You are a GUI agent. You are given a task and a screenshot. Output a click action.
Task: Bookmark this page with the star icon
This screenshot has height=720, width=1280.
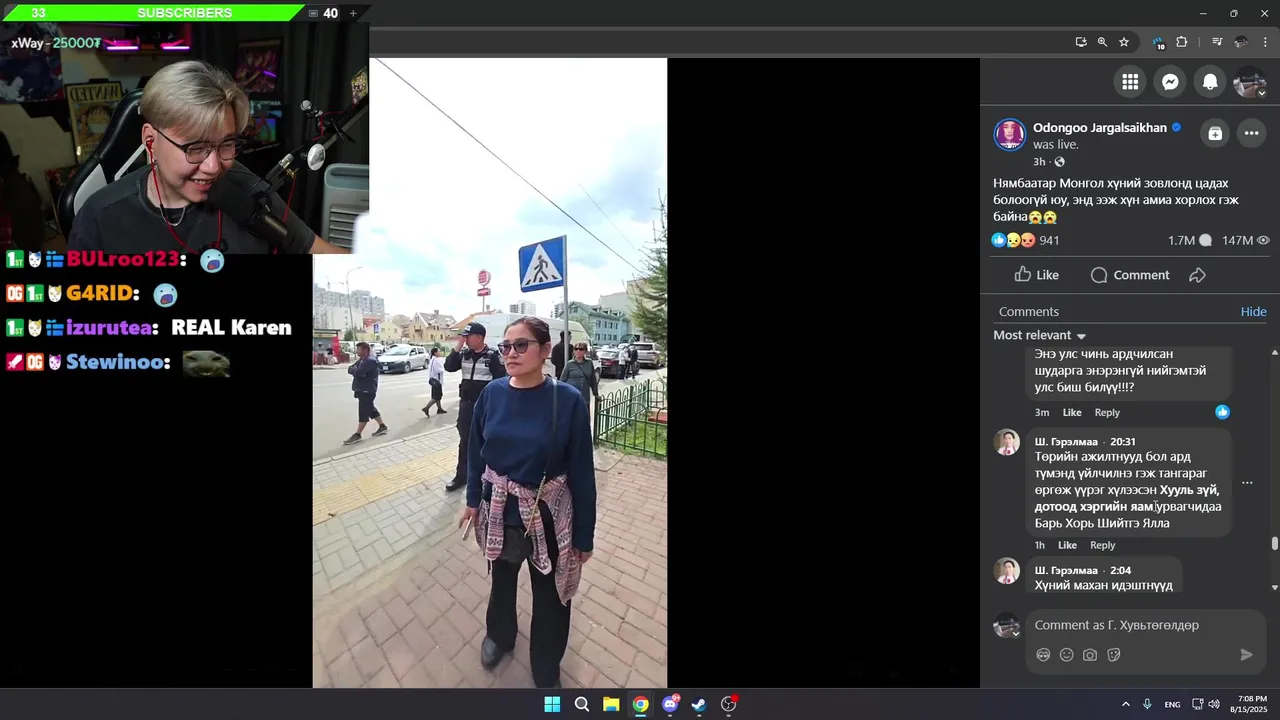pyautogui.click(x=1124, y=42)
